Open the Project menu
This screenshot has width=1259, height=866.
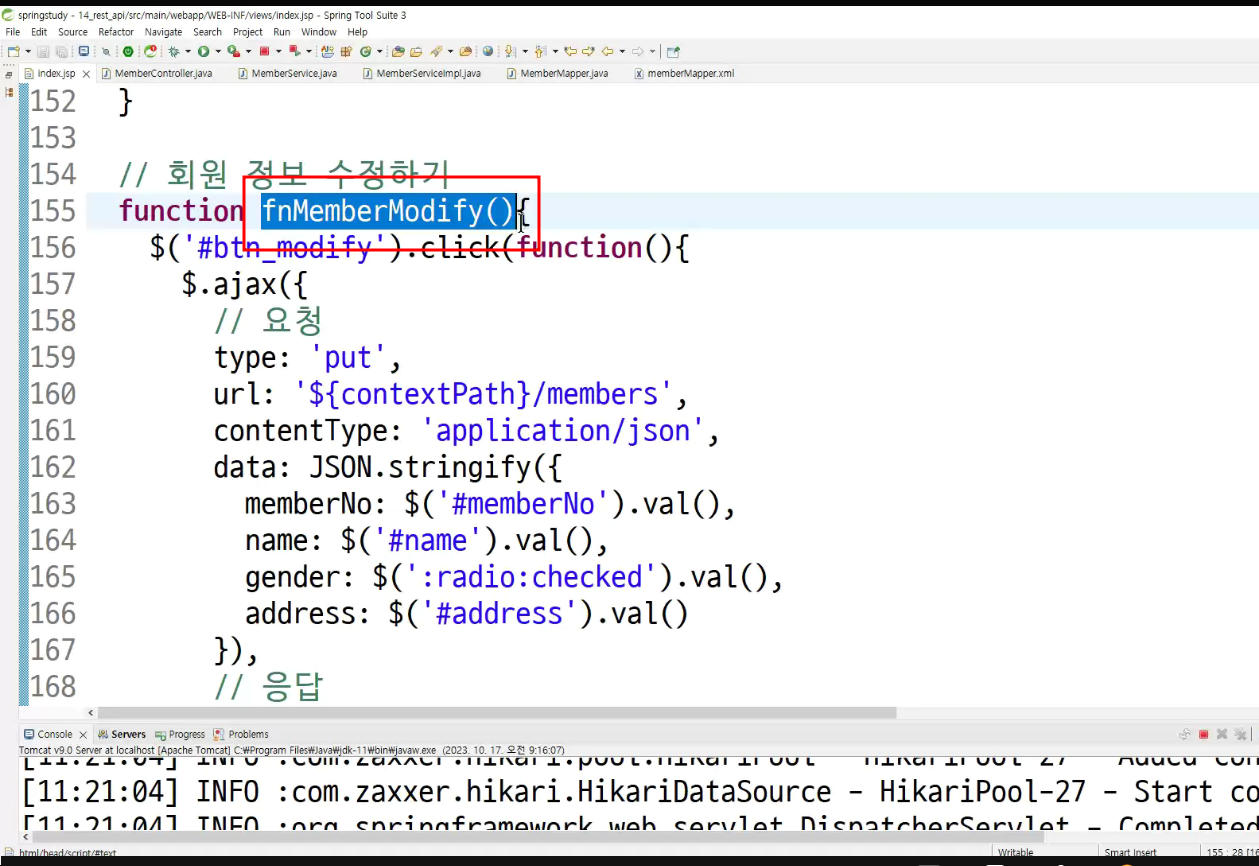pos(247,32)
